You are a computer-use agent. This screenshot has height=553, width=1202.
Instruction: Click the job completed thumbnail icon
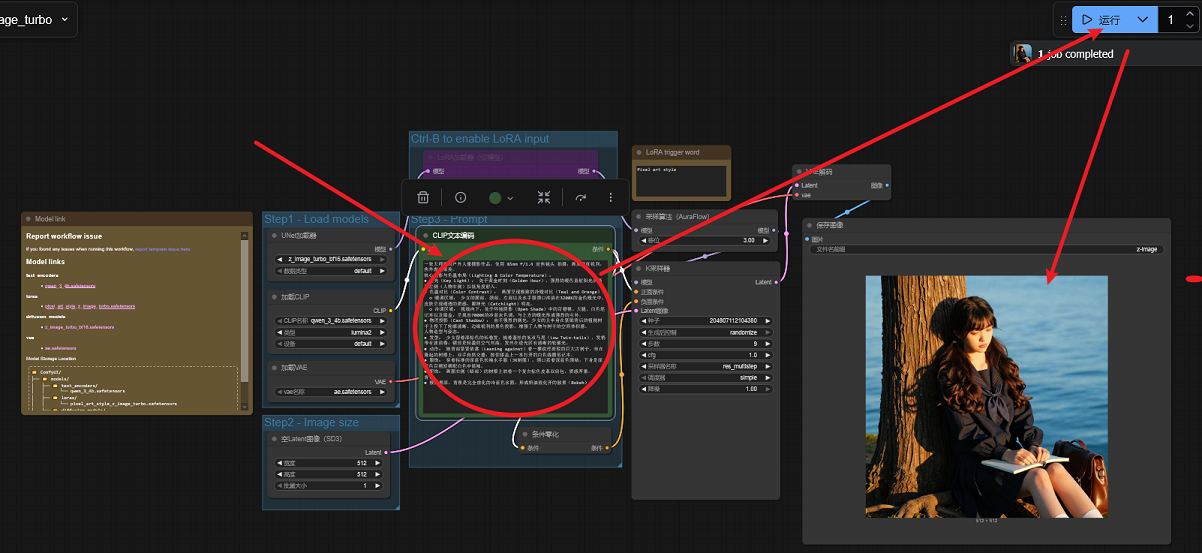click(1023, 54)
